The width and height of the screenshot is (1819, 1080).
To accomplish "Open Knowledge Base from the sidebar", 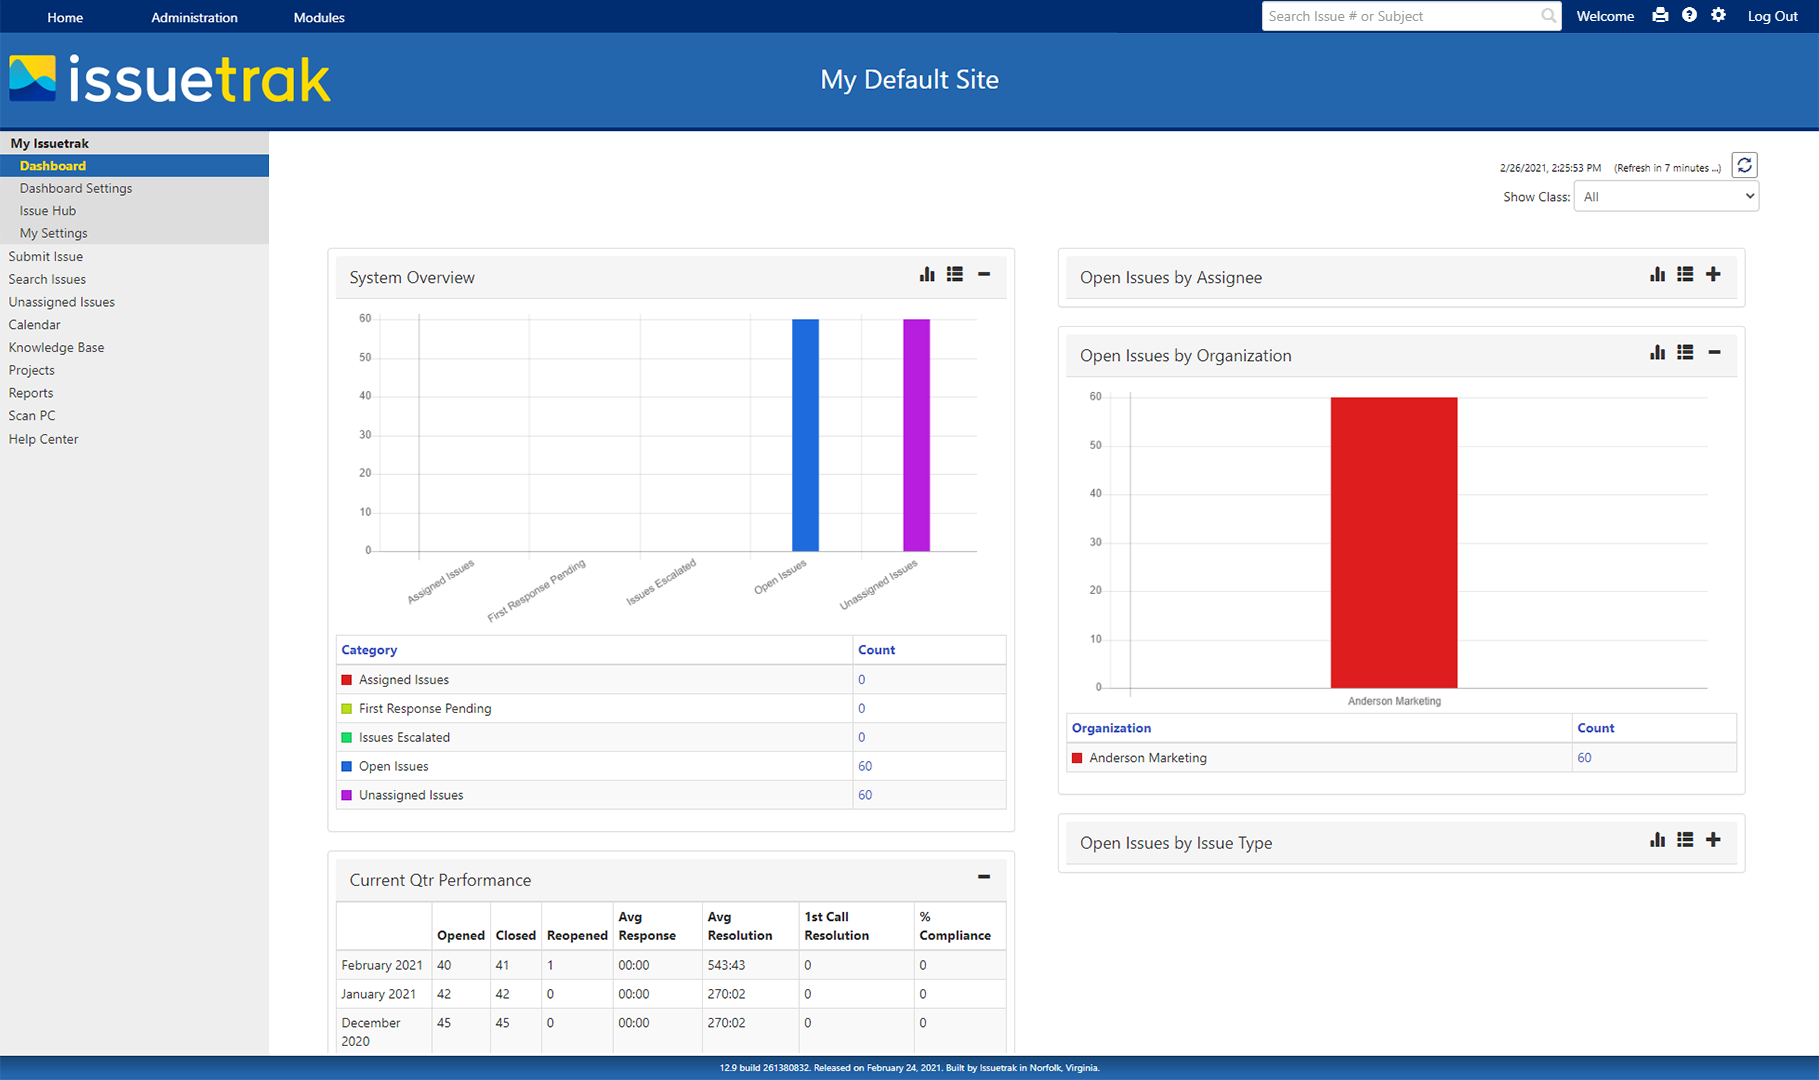I will [x=56, y=347].
